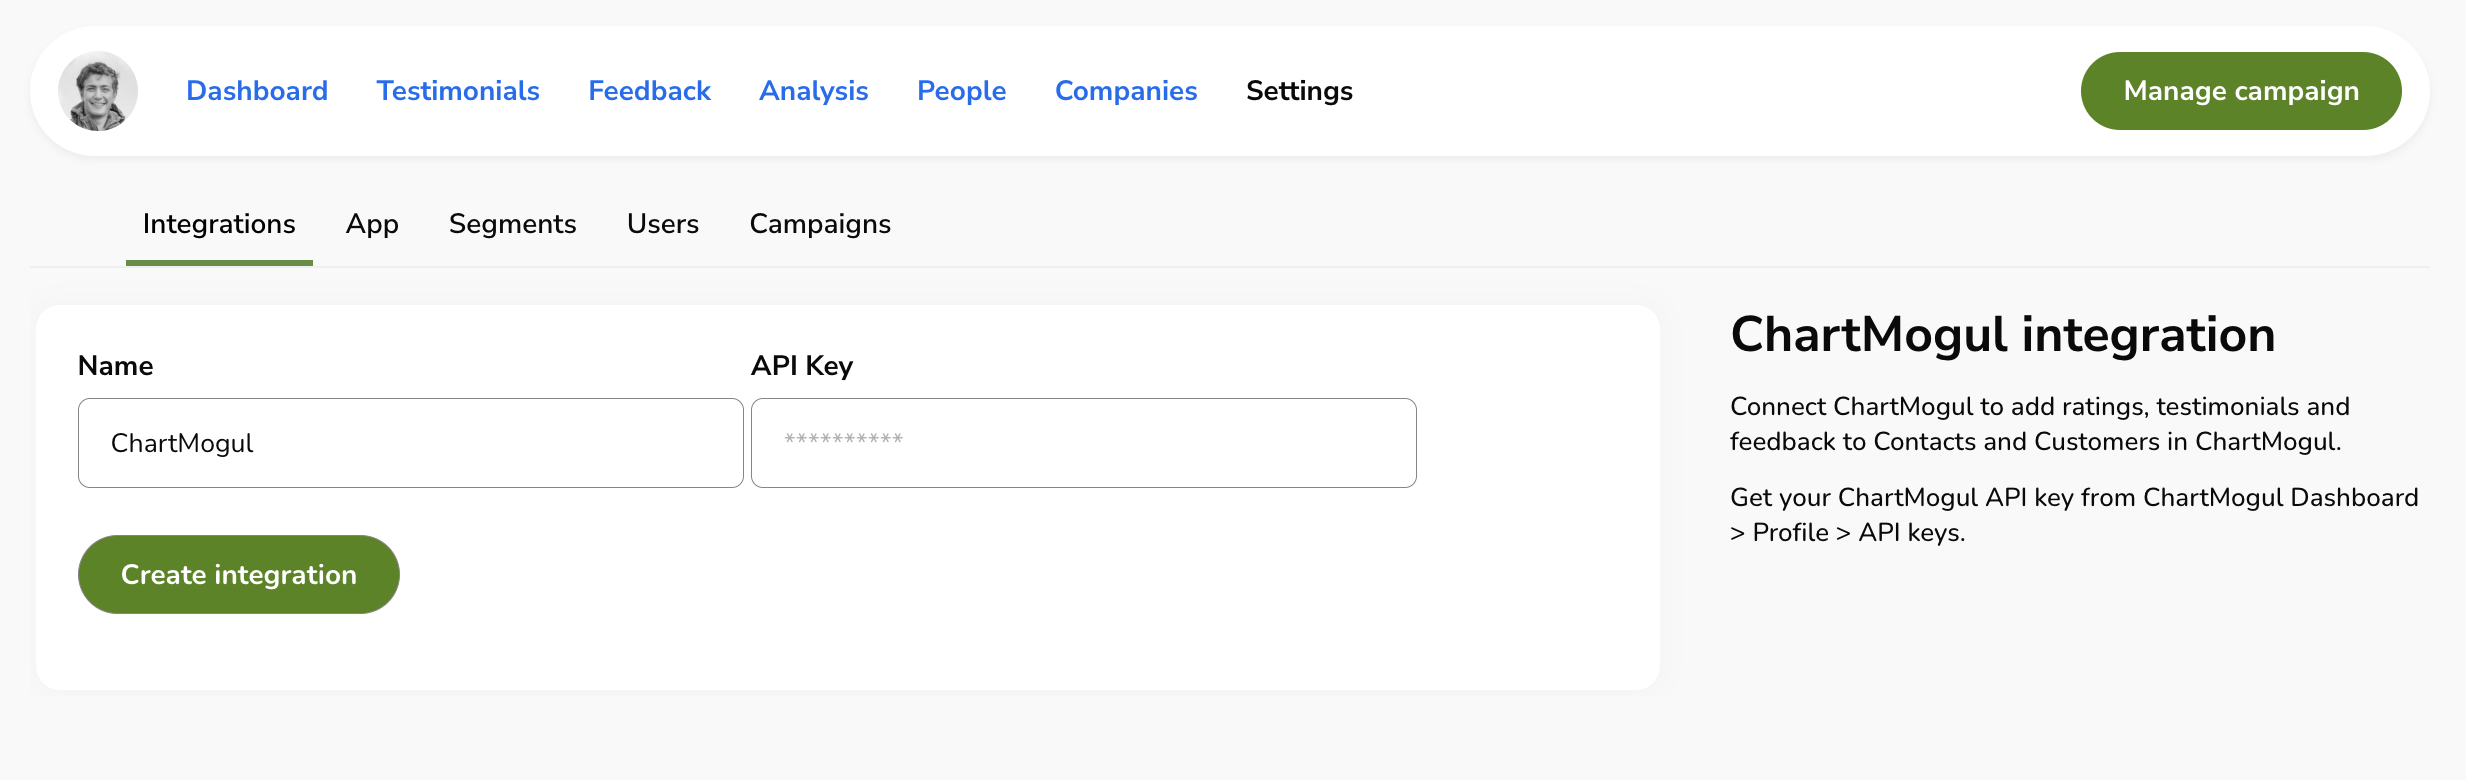2466x780 pixels.
Task: Switch to the Integrations tab
Action: [219, 224]
